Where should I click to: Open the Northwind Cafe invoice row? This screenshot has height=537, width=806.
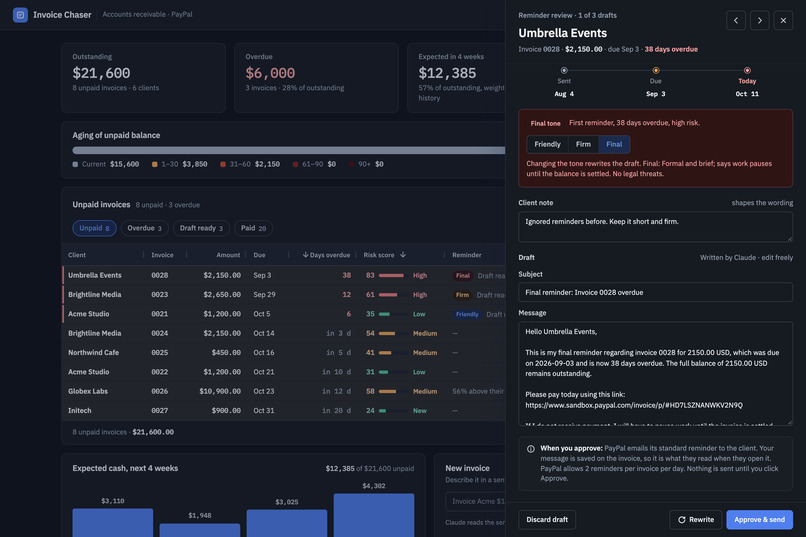(x=284, y=353)
